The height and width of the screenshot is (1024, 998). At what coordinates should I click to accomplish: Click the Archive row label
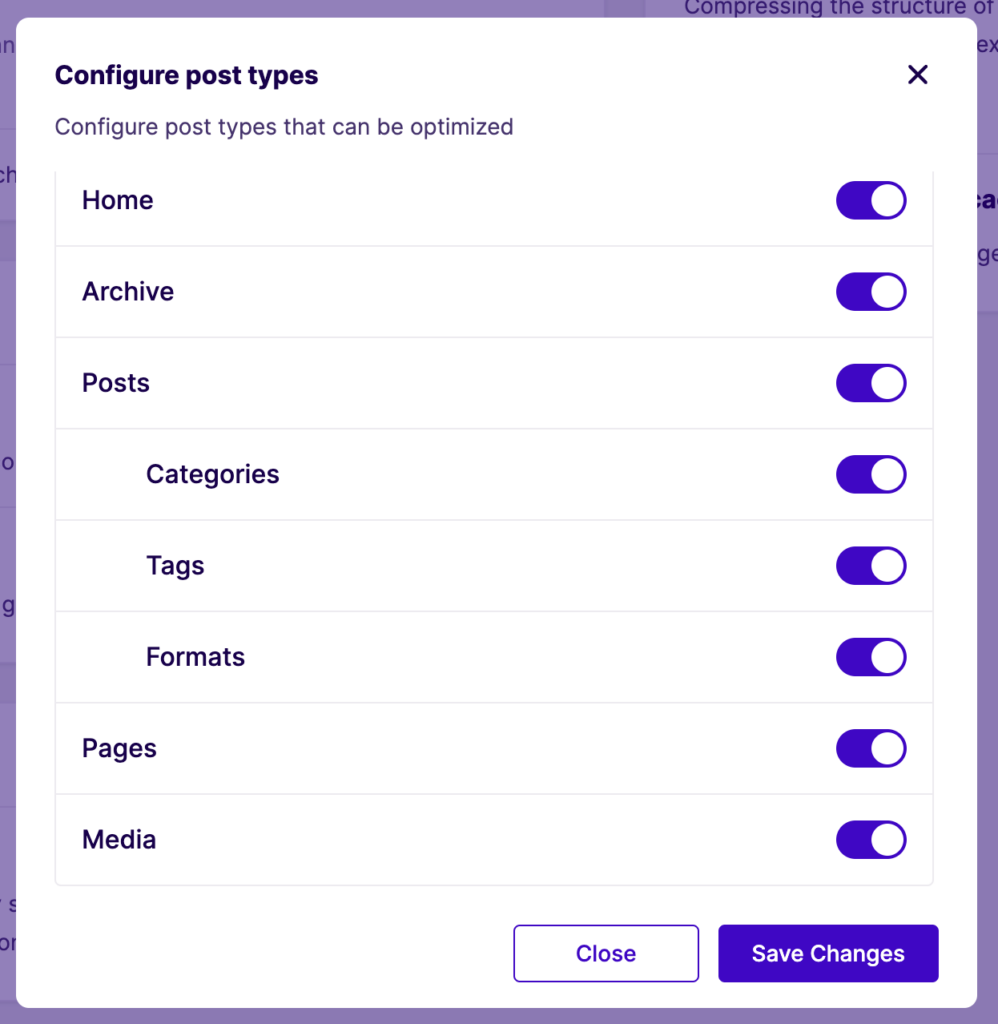click(128, 291)
